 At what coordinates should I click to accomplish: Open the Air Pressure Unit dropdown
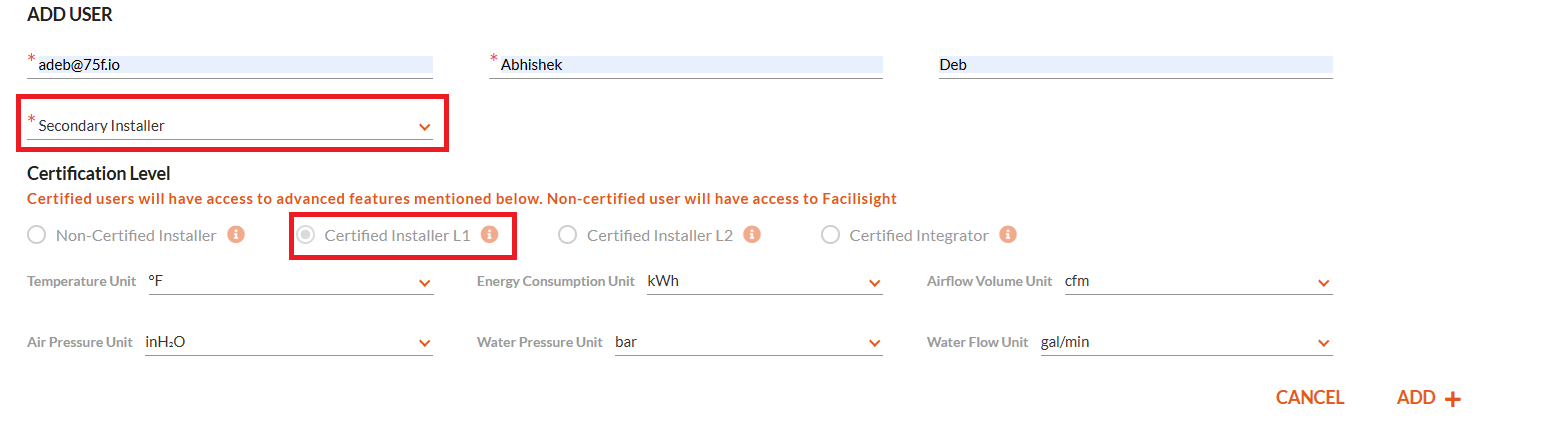click(x=288, y=343)
